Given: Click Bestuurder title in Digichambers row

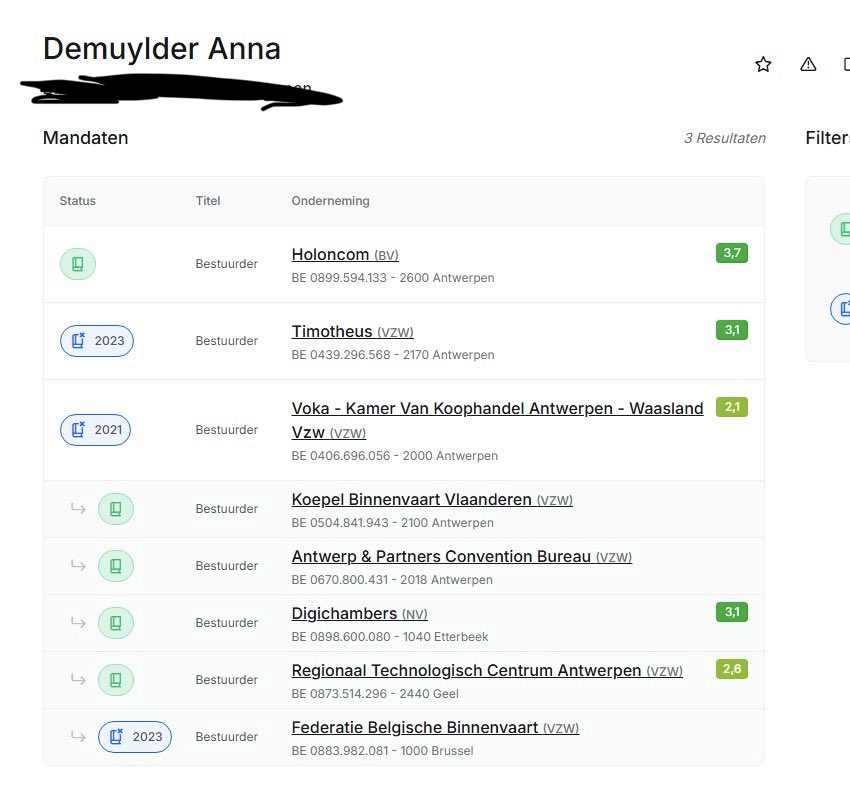Looking at the screenshot, I should 227,623.
